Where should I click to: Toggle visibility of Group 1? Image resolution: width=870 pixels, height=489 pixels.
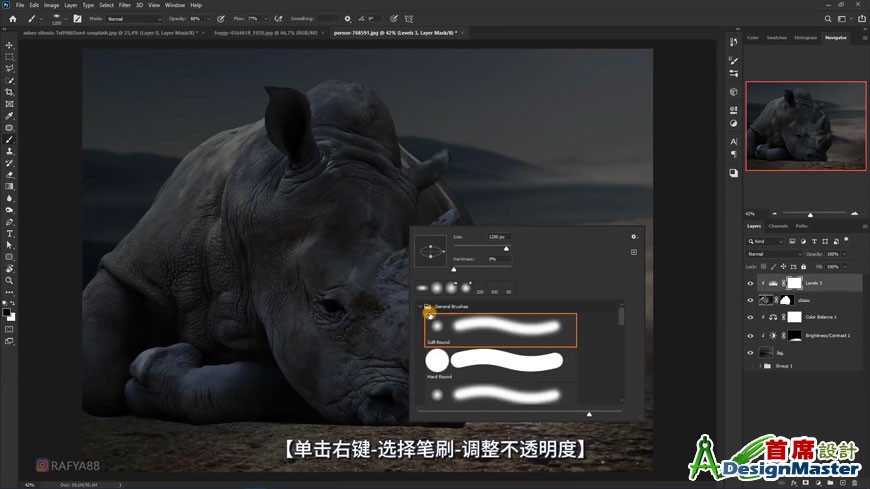coord(750,366)
